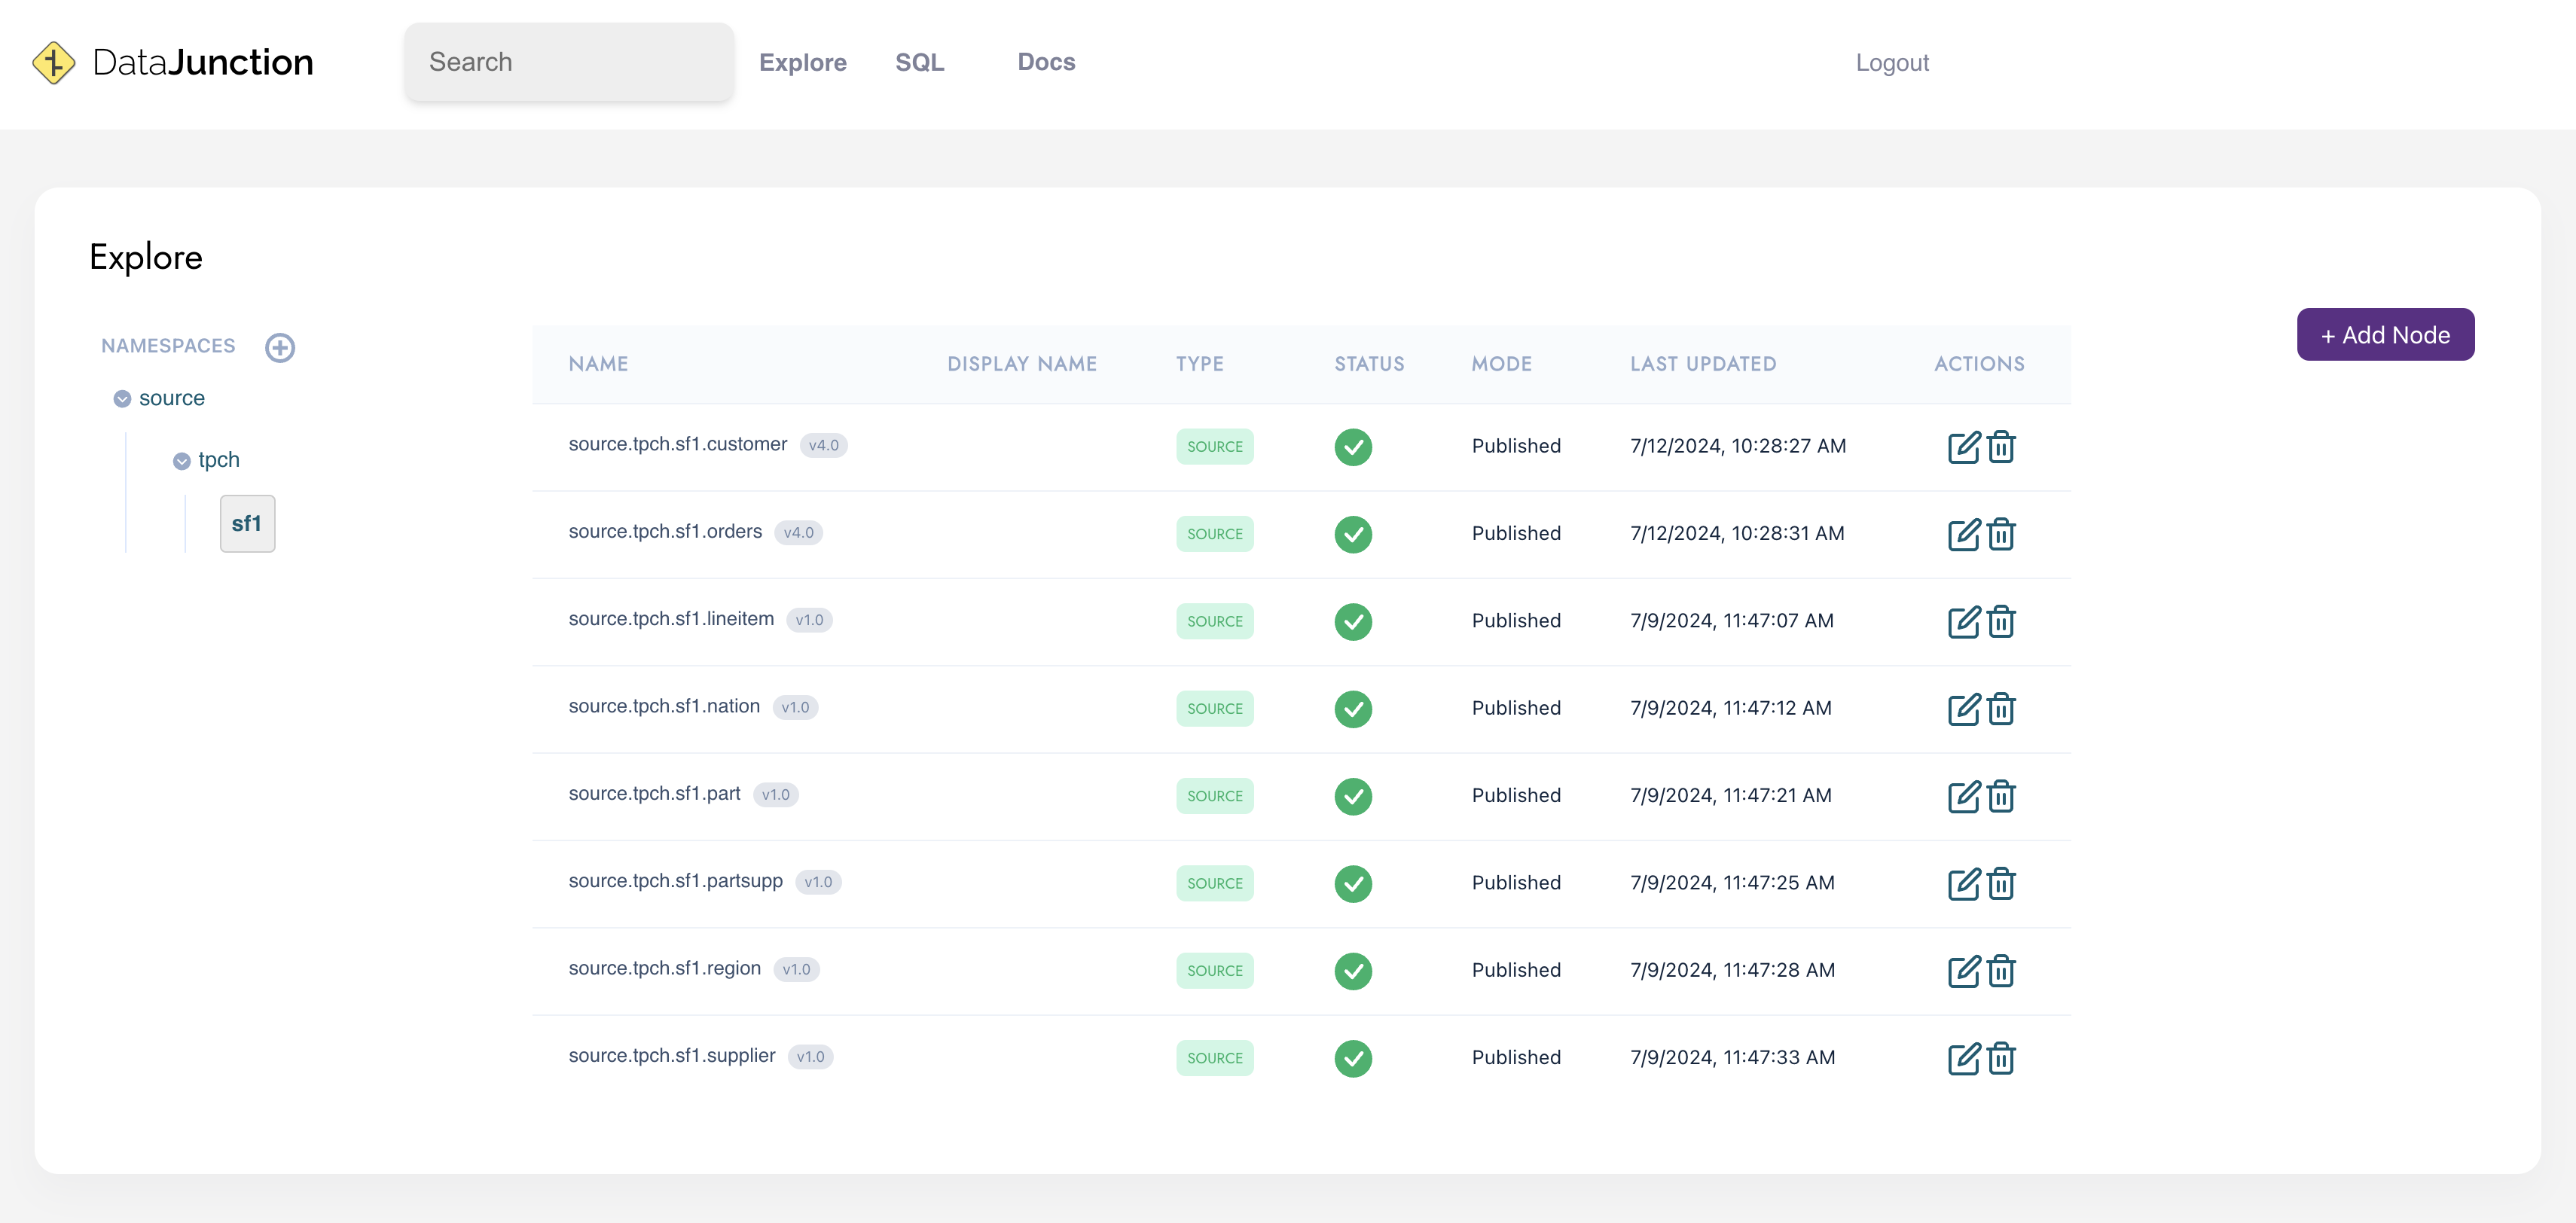Edit the source.tpch.sf1.lineitem node
Viewport: 2576px width, 1223px height.
click(1963, 622)
